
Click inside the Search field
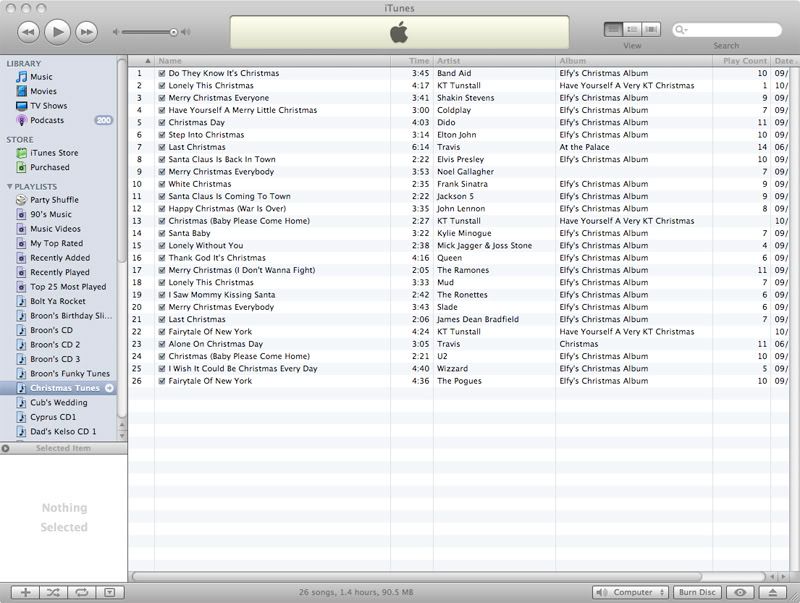point(730,31)
